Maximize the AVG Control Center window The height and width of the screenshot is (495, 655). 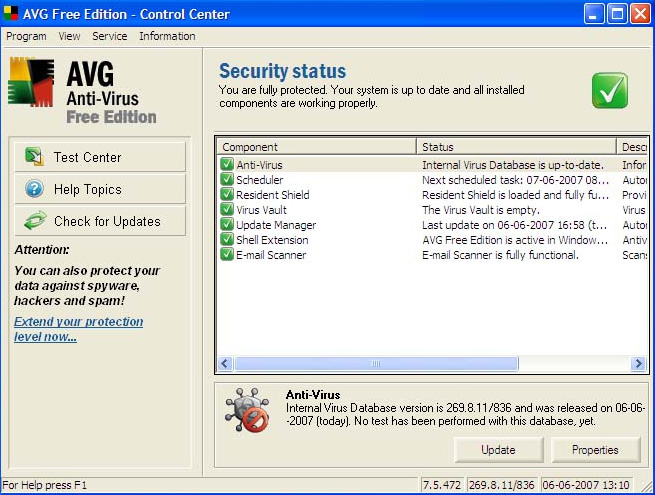(617, 14)
